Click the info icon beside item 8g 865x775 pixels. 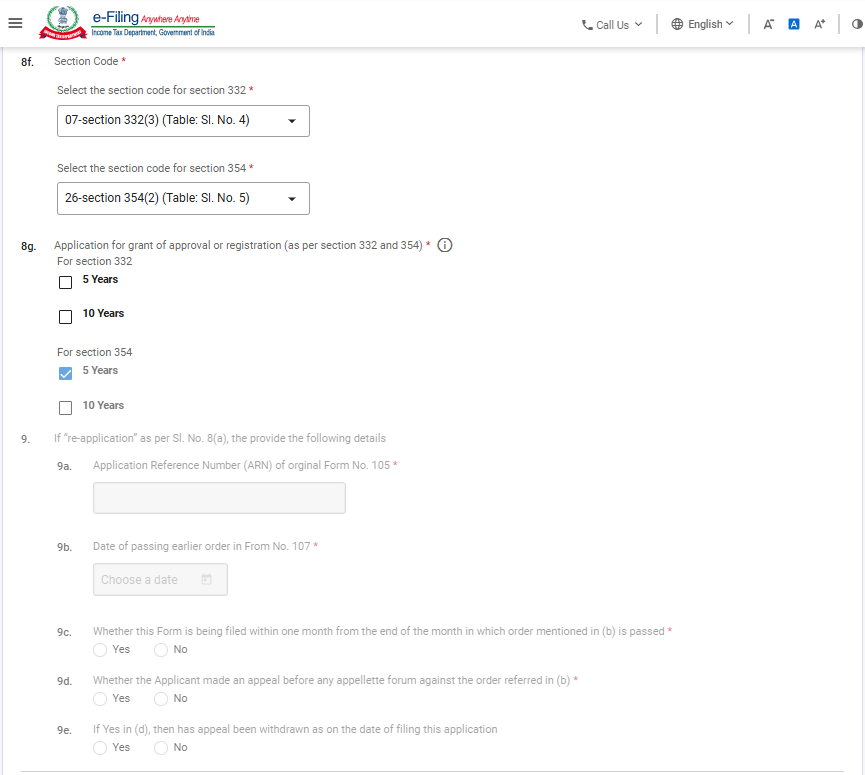pos(445,245)
